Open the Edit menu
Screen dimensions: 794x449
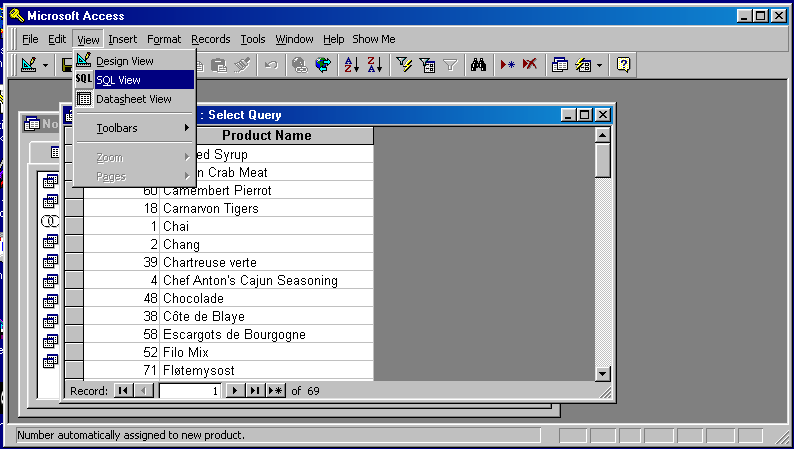tap(57, 39)
